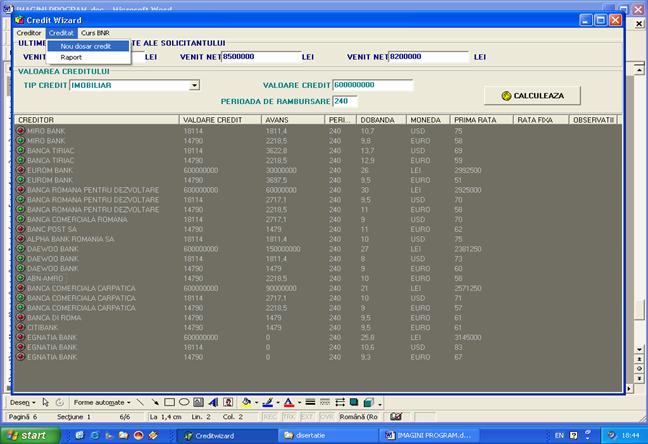Viewport: 648px width, 444px height.
Task: Click the red status icon beside EUROM BANK 600000000
Action: [20, 169]
